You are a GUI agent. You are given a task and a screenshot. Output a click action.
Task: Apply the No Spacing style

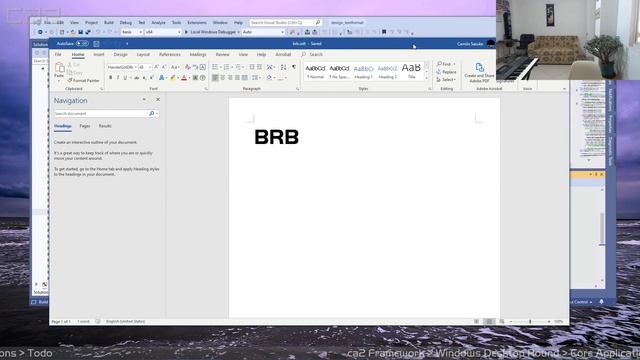[x=339, y=71]
